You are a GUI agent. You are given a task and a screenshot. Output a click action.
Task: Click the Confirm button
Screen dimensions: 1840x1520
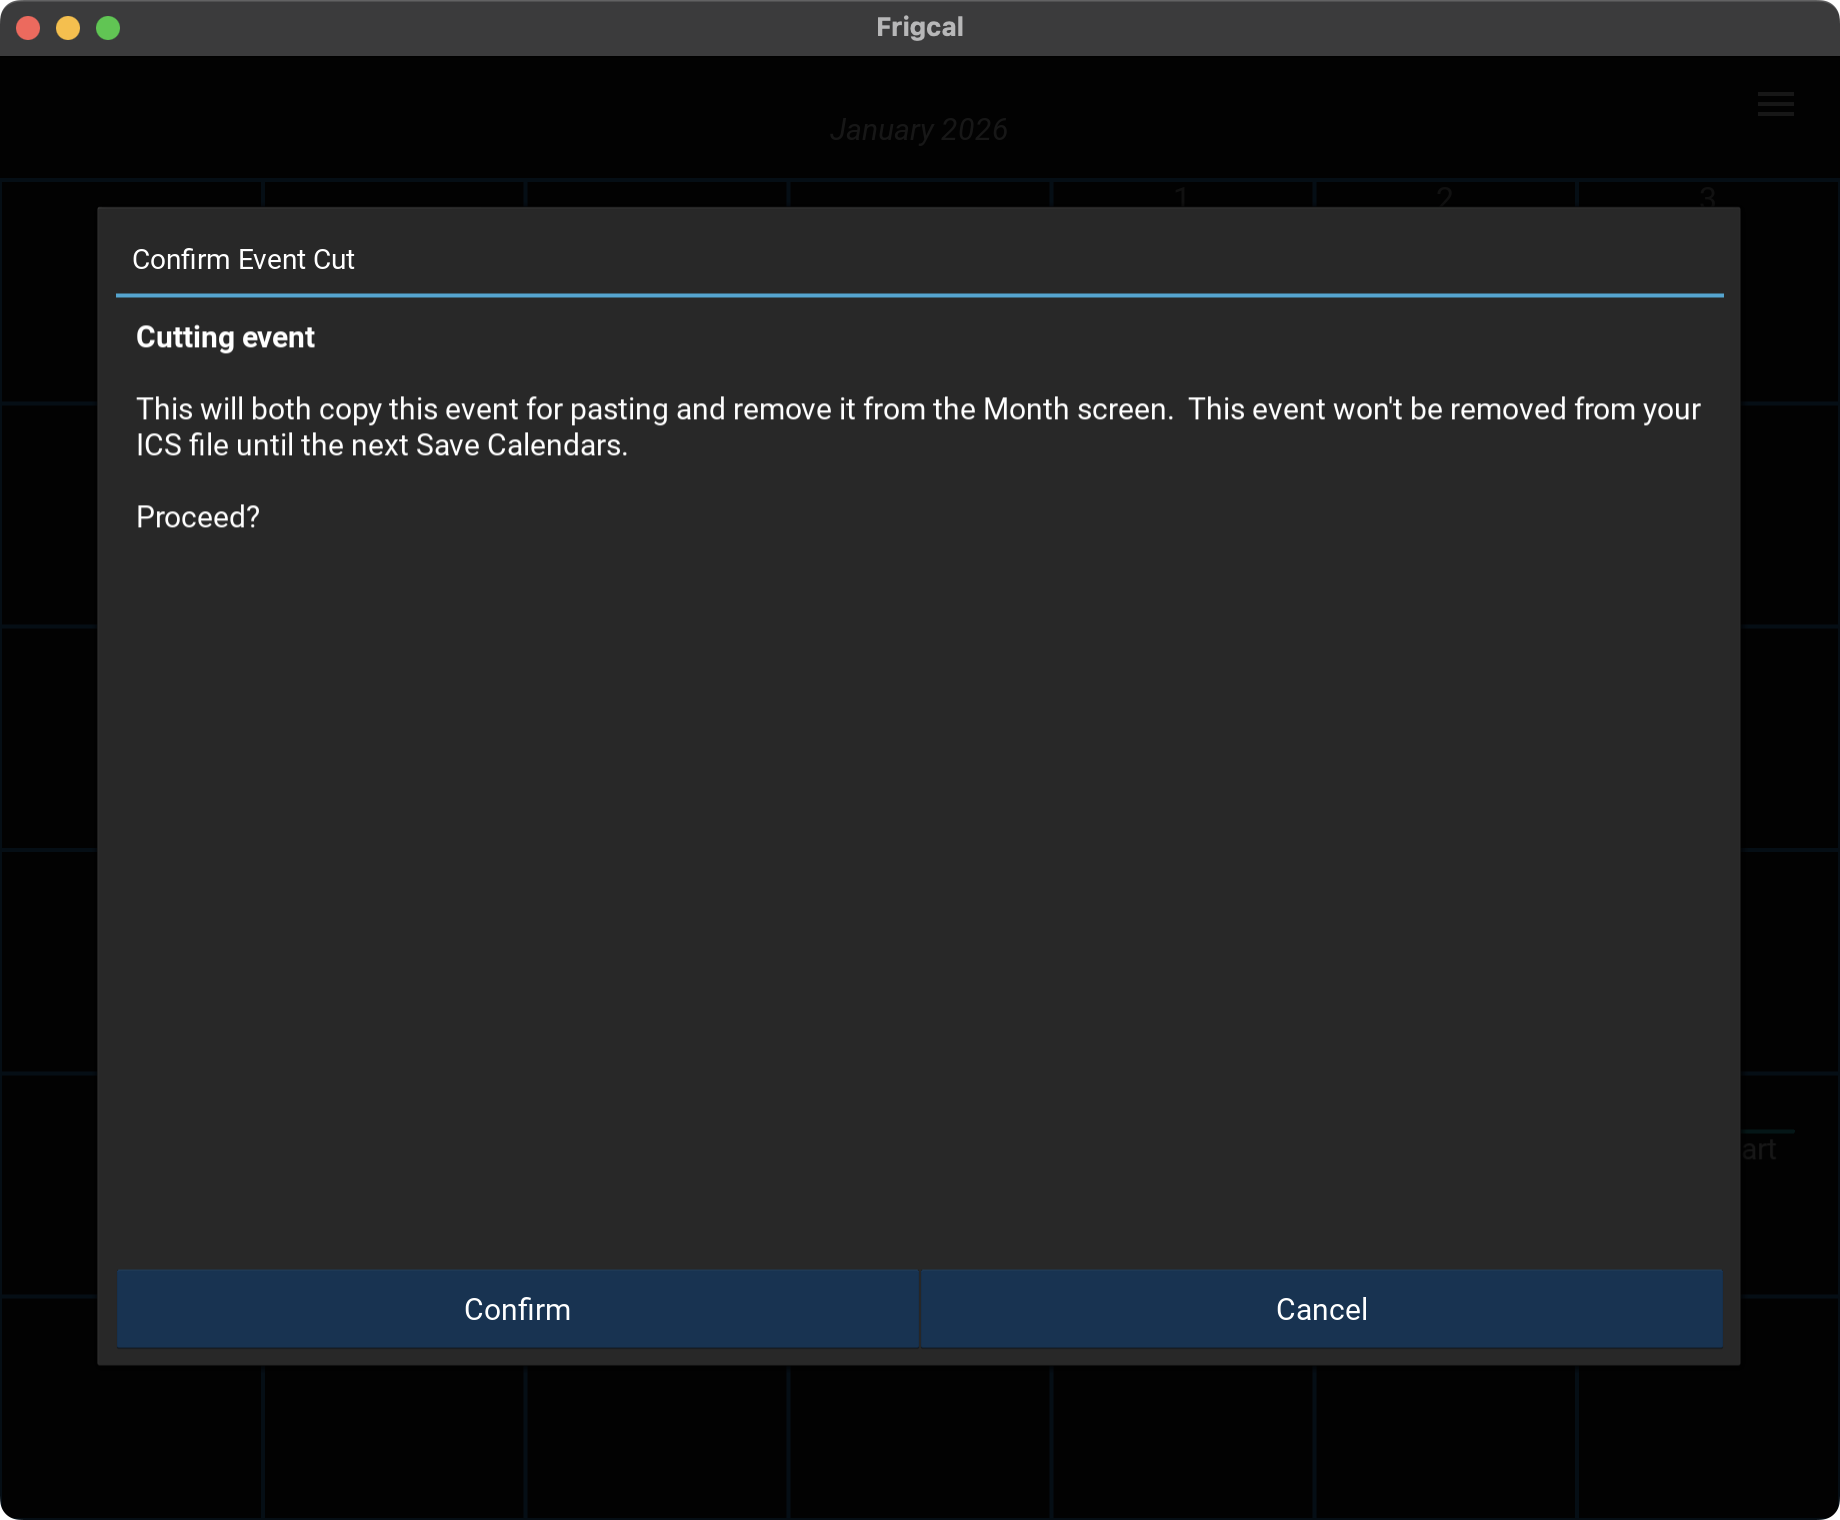[517, 1309]
